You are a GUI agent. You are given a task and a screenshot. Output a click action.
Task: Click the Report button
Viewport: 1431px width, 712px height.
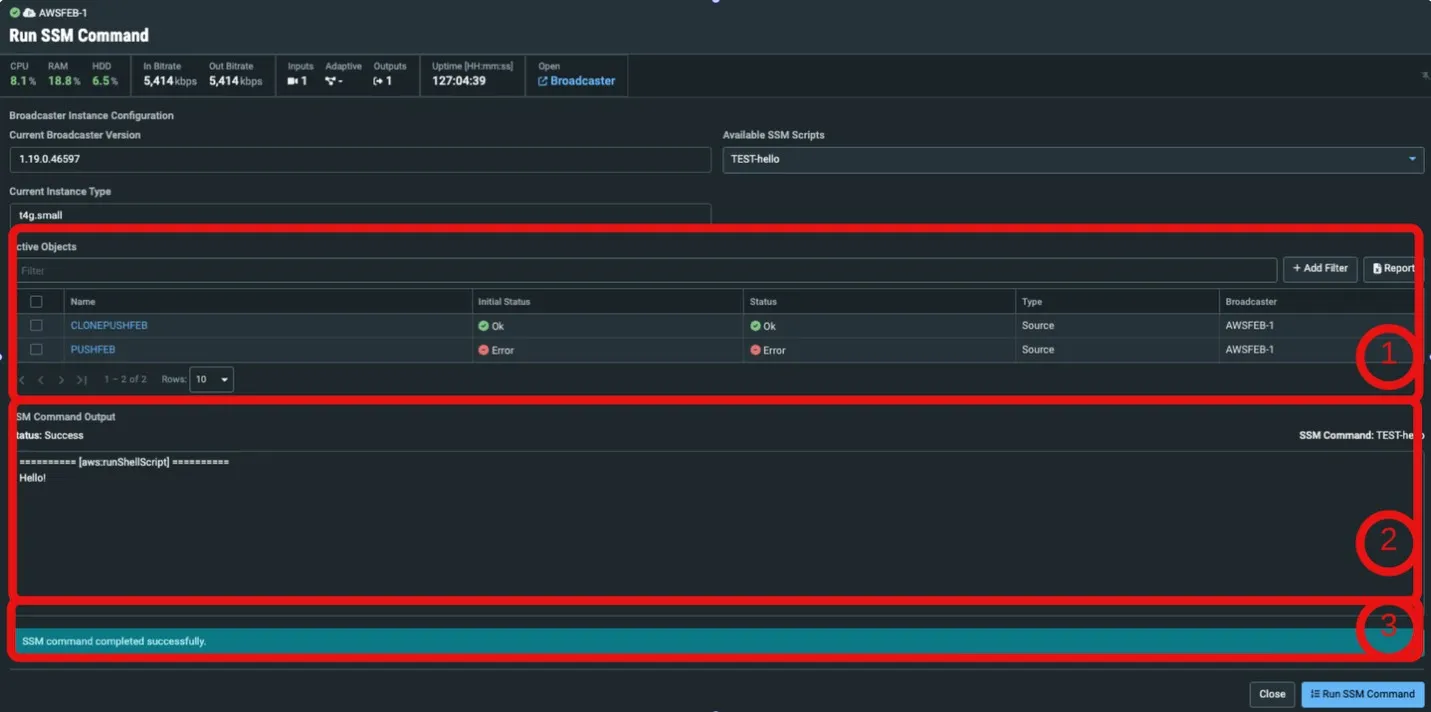tap(1393, 269)
